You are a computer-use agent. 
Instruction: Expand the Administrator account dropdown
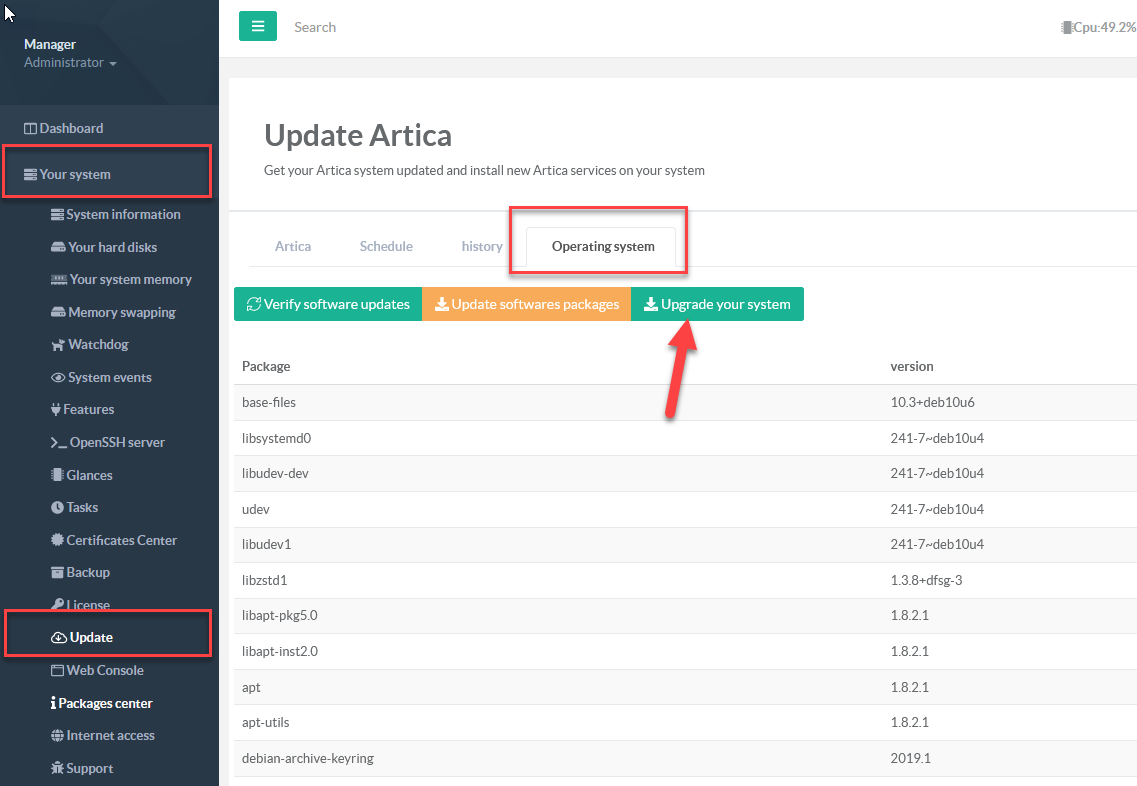pos(70,63)
